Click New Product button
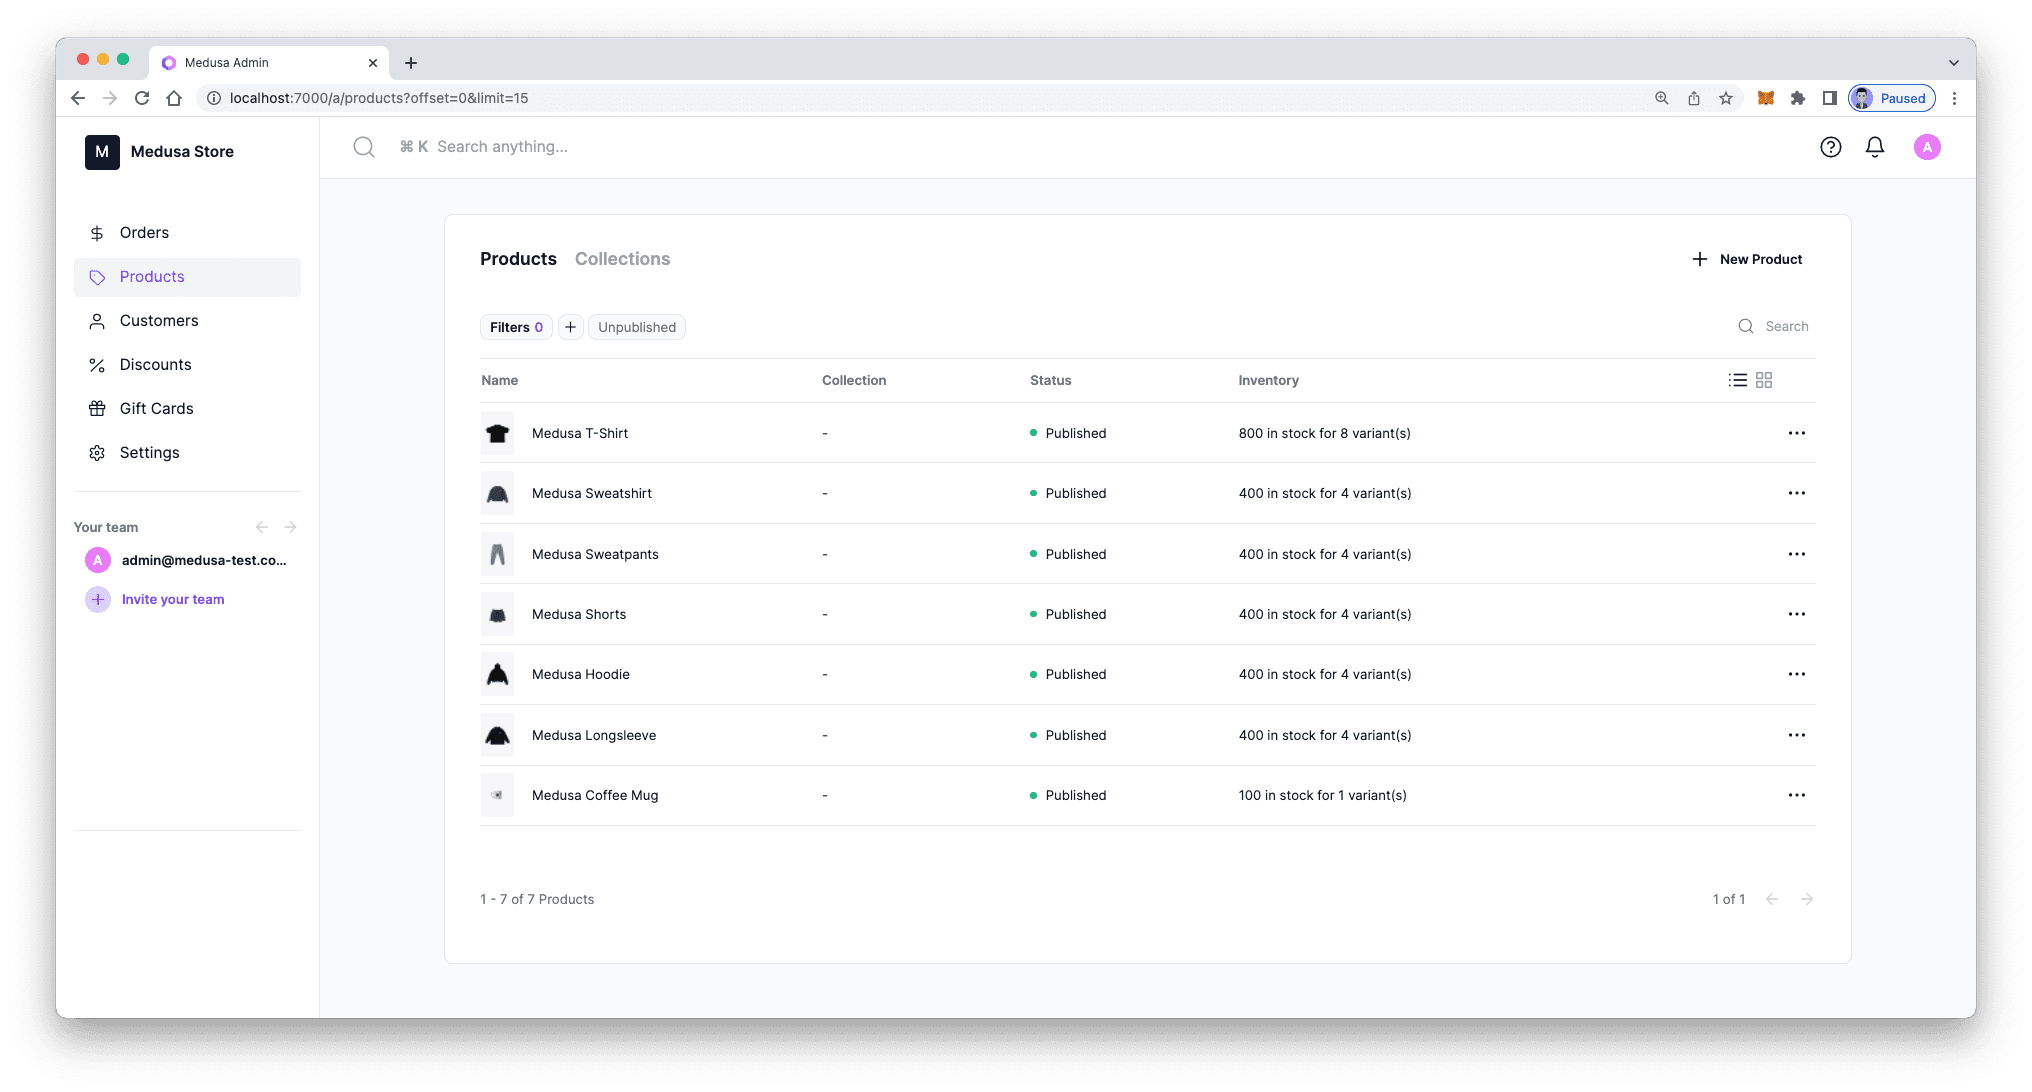Image resolution: width=2032 pixels, height=1092 pixels. tap(1746, 259)
